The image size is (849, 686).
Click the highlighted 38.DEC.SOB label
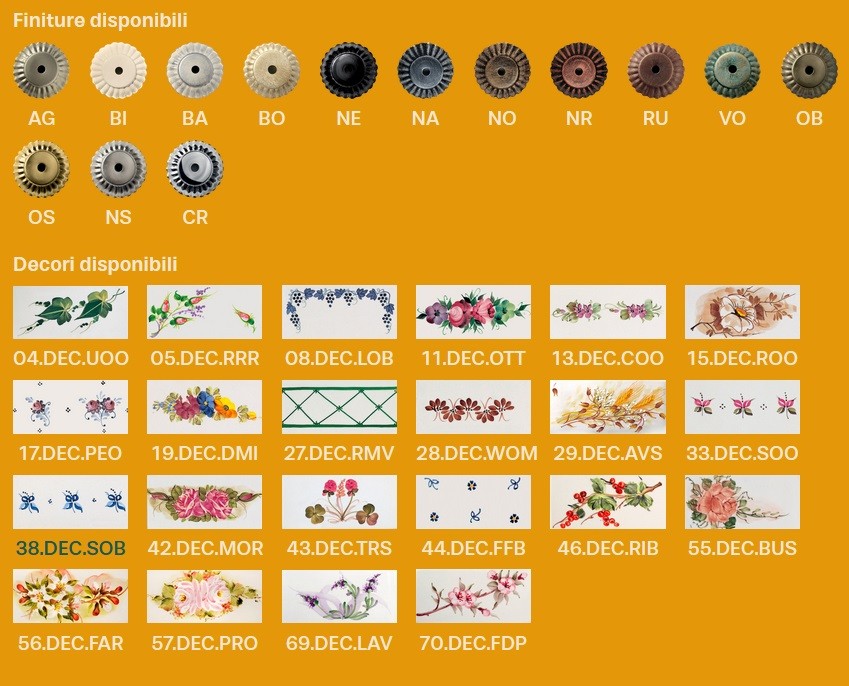[x=71, y=548]
